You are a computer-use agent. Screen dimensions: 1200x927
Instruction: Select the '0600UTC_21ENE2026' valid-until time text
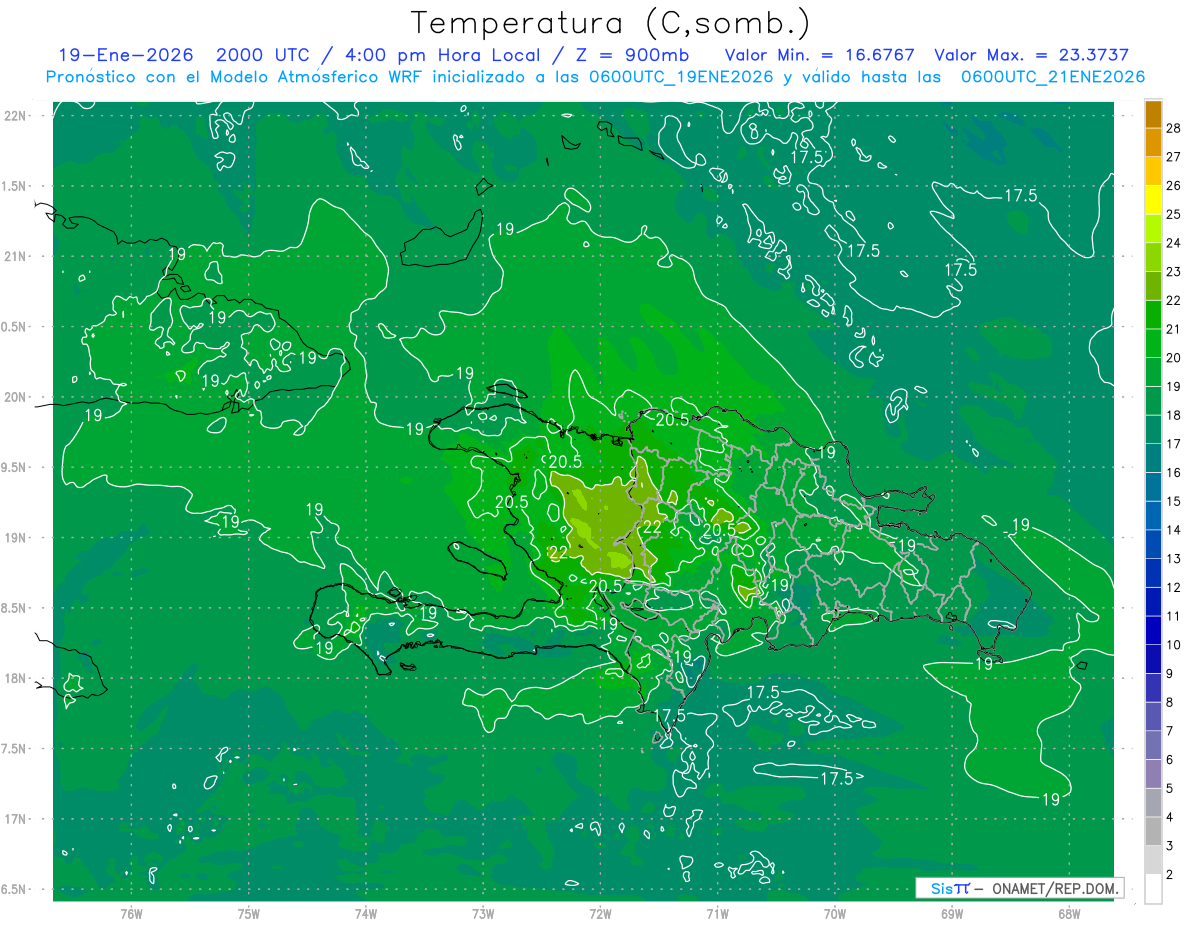[1053, 77]
